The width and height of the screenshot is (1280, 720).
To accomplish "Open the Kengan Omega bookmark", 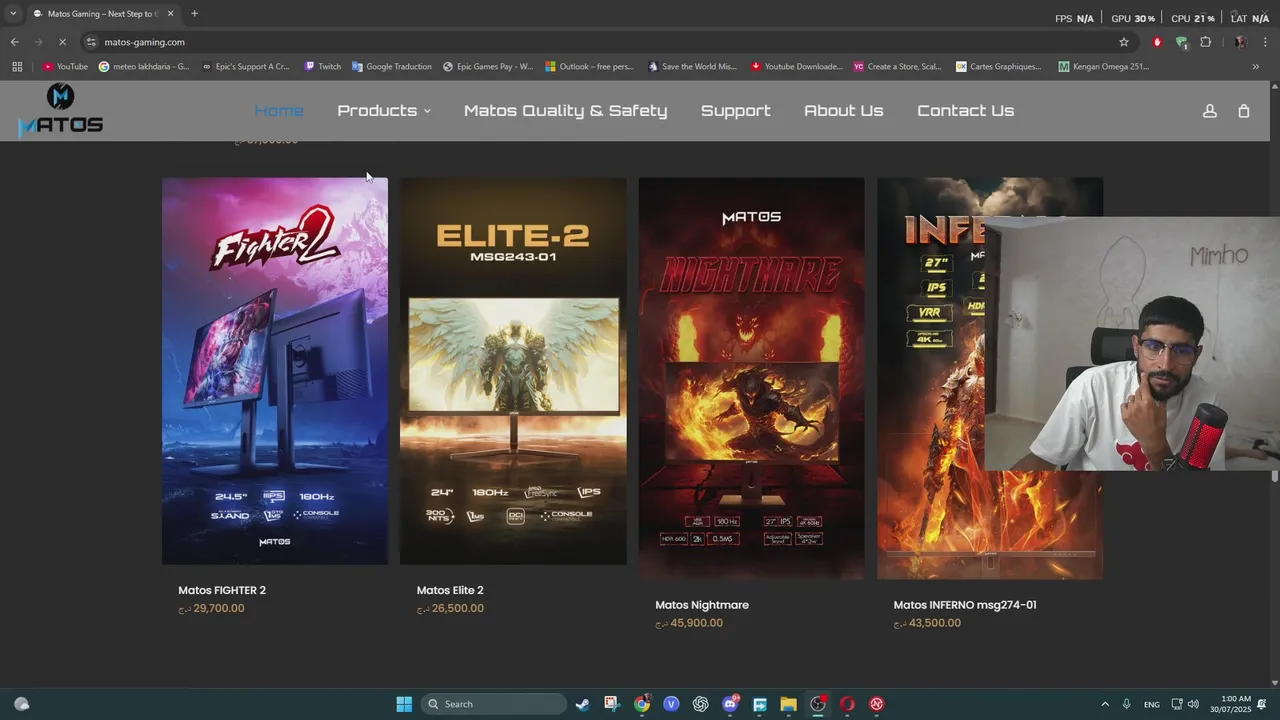I will (1103, 67).
